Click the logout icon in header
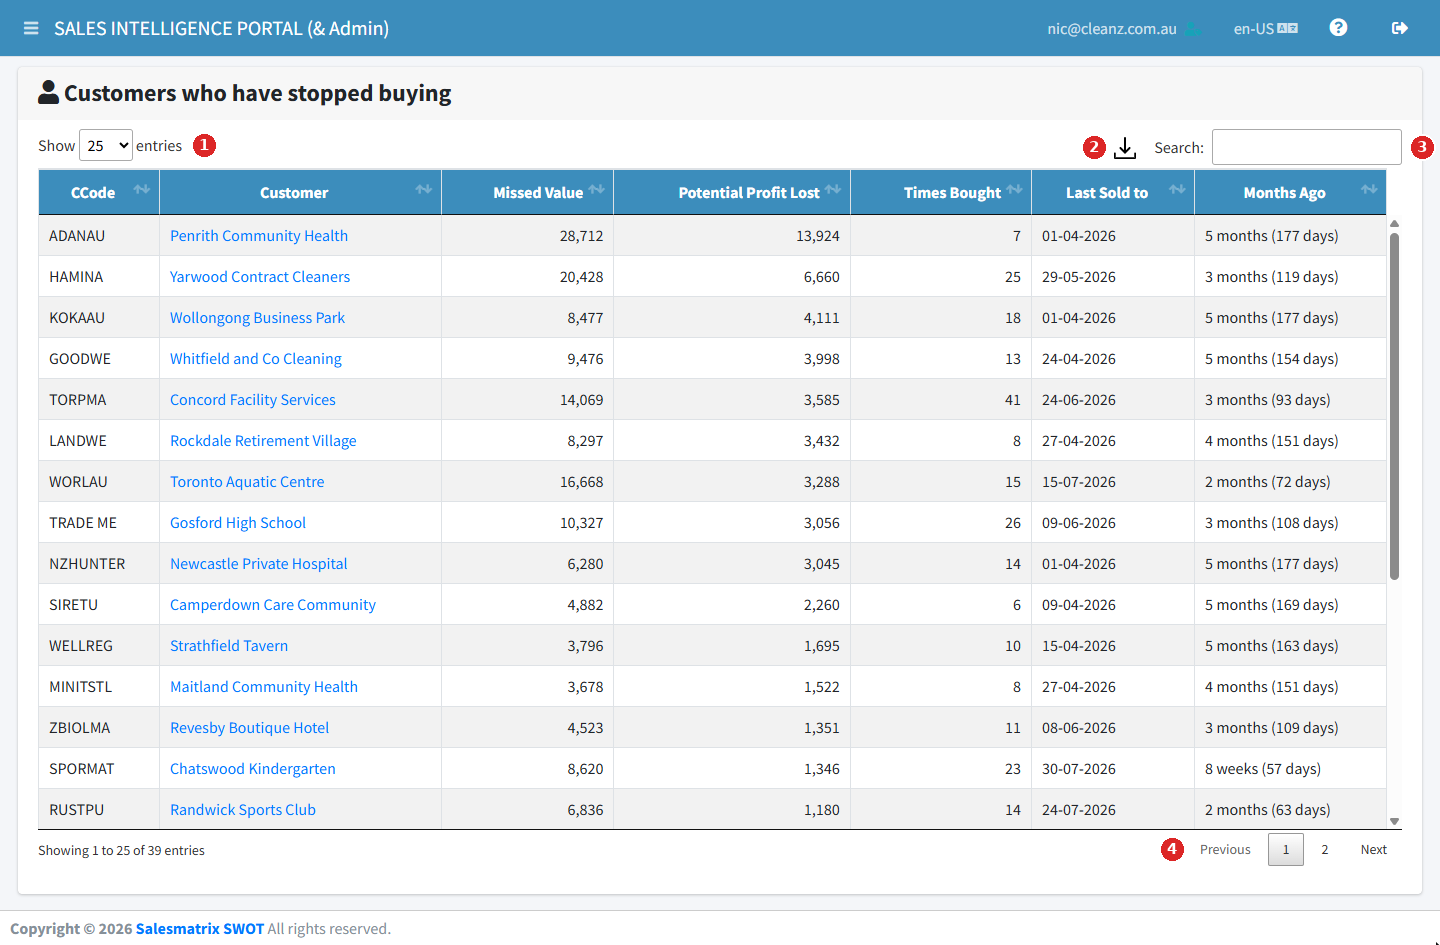Image resolution: width=1440 pixels, height=945 pixels. click(x=1400, y=28)
